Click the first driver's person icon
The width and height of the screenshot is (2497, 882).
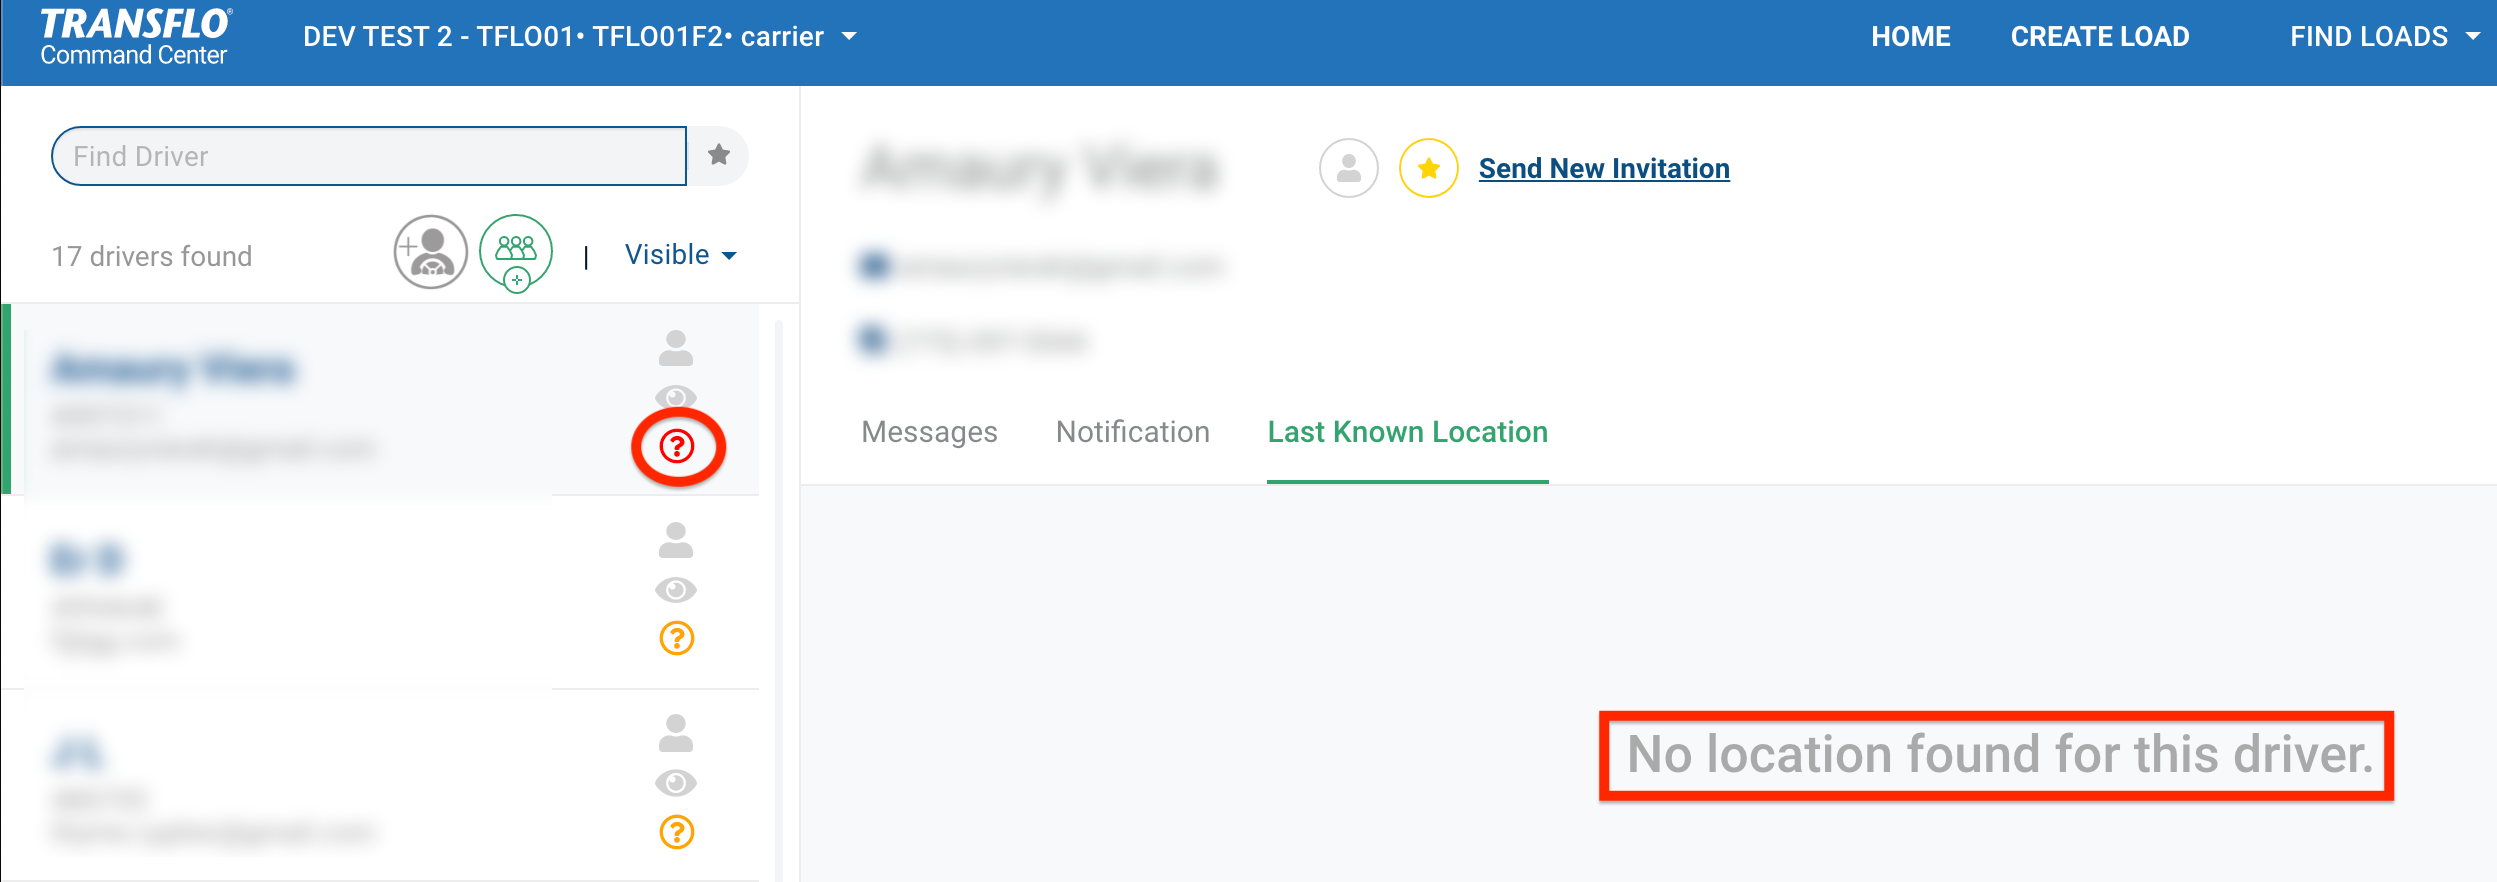676,348
